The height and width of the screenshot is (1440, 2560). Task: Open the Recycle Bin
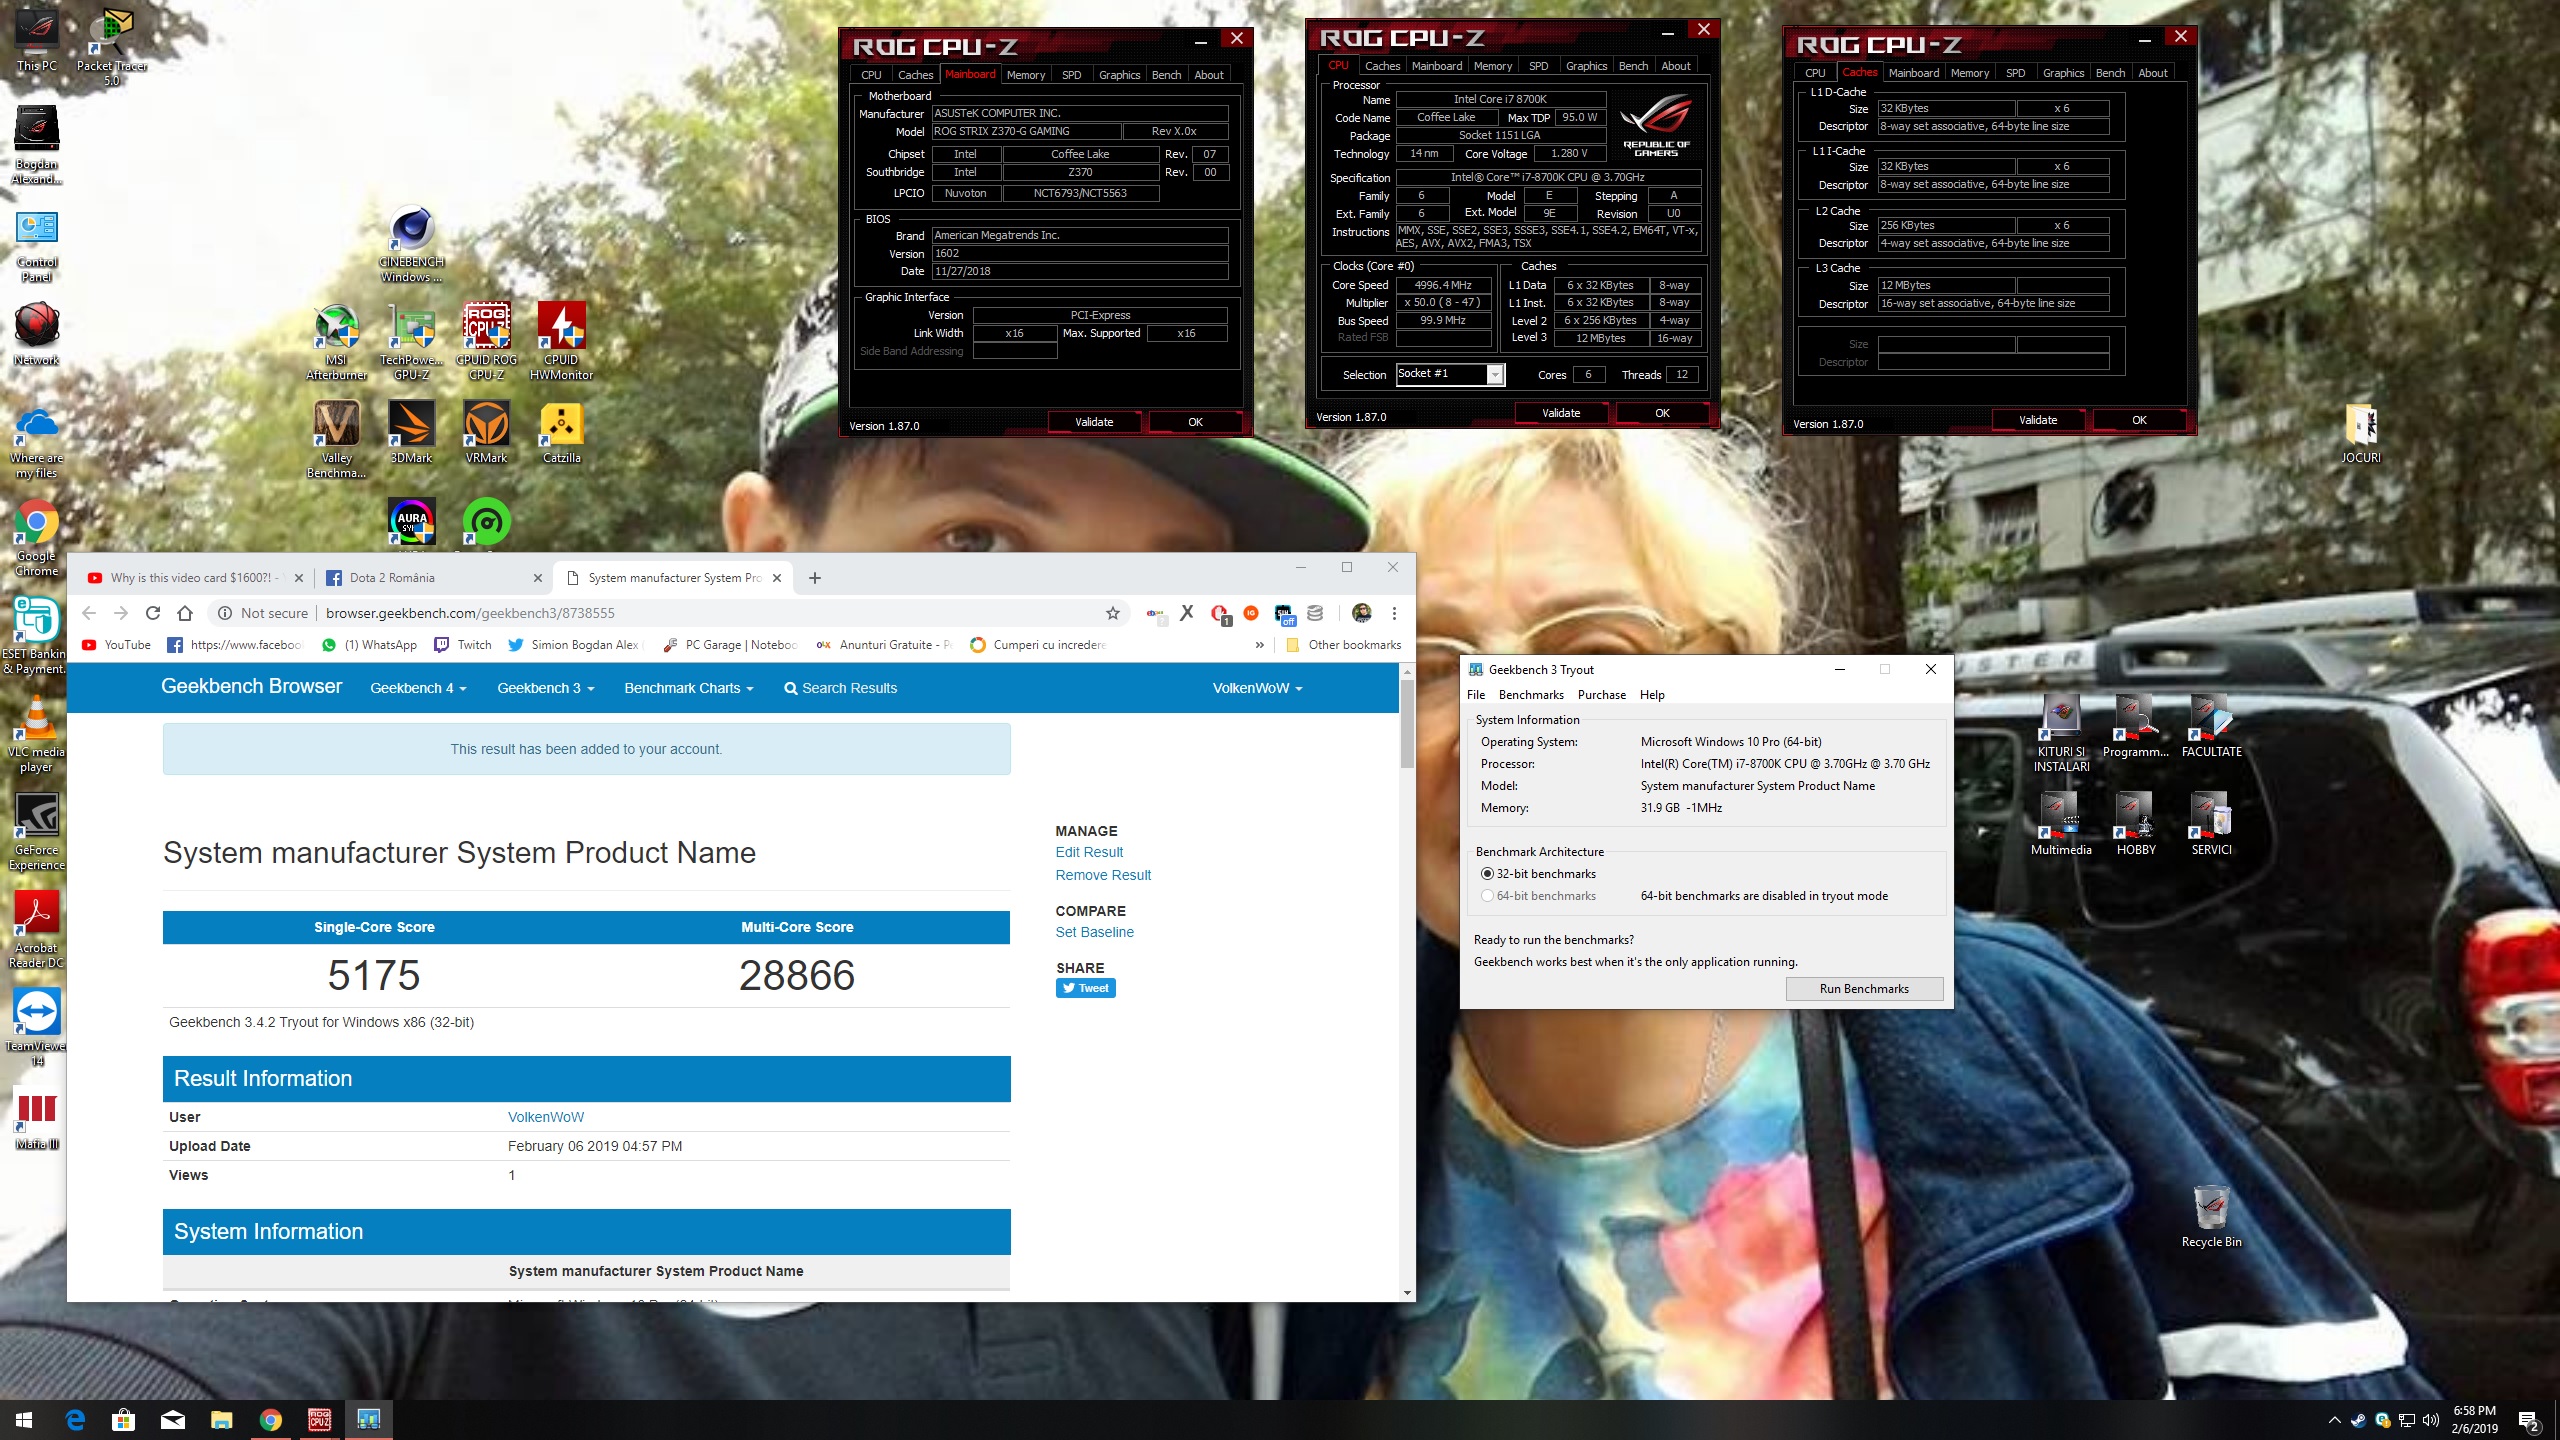click(2211, 1216)
